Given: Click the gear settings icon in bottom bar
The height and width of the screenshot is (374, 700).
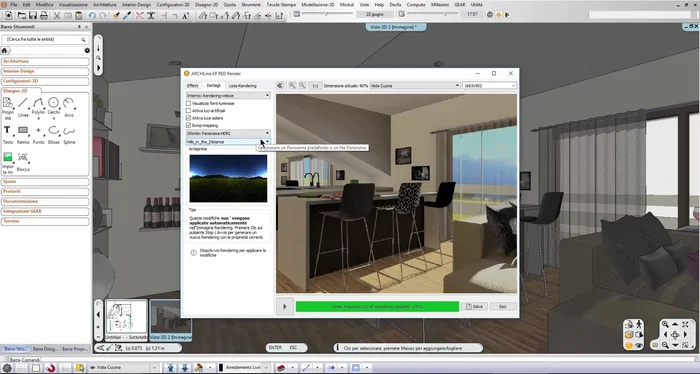Looking at the screenshot, I should pyautogui.click(x=7, y=368).
